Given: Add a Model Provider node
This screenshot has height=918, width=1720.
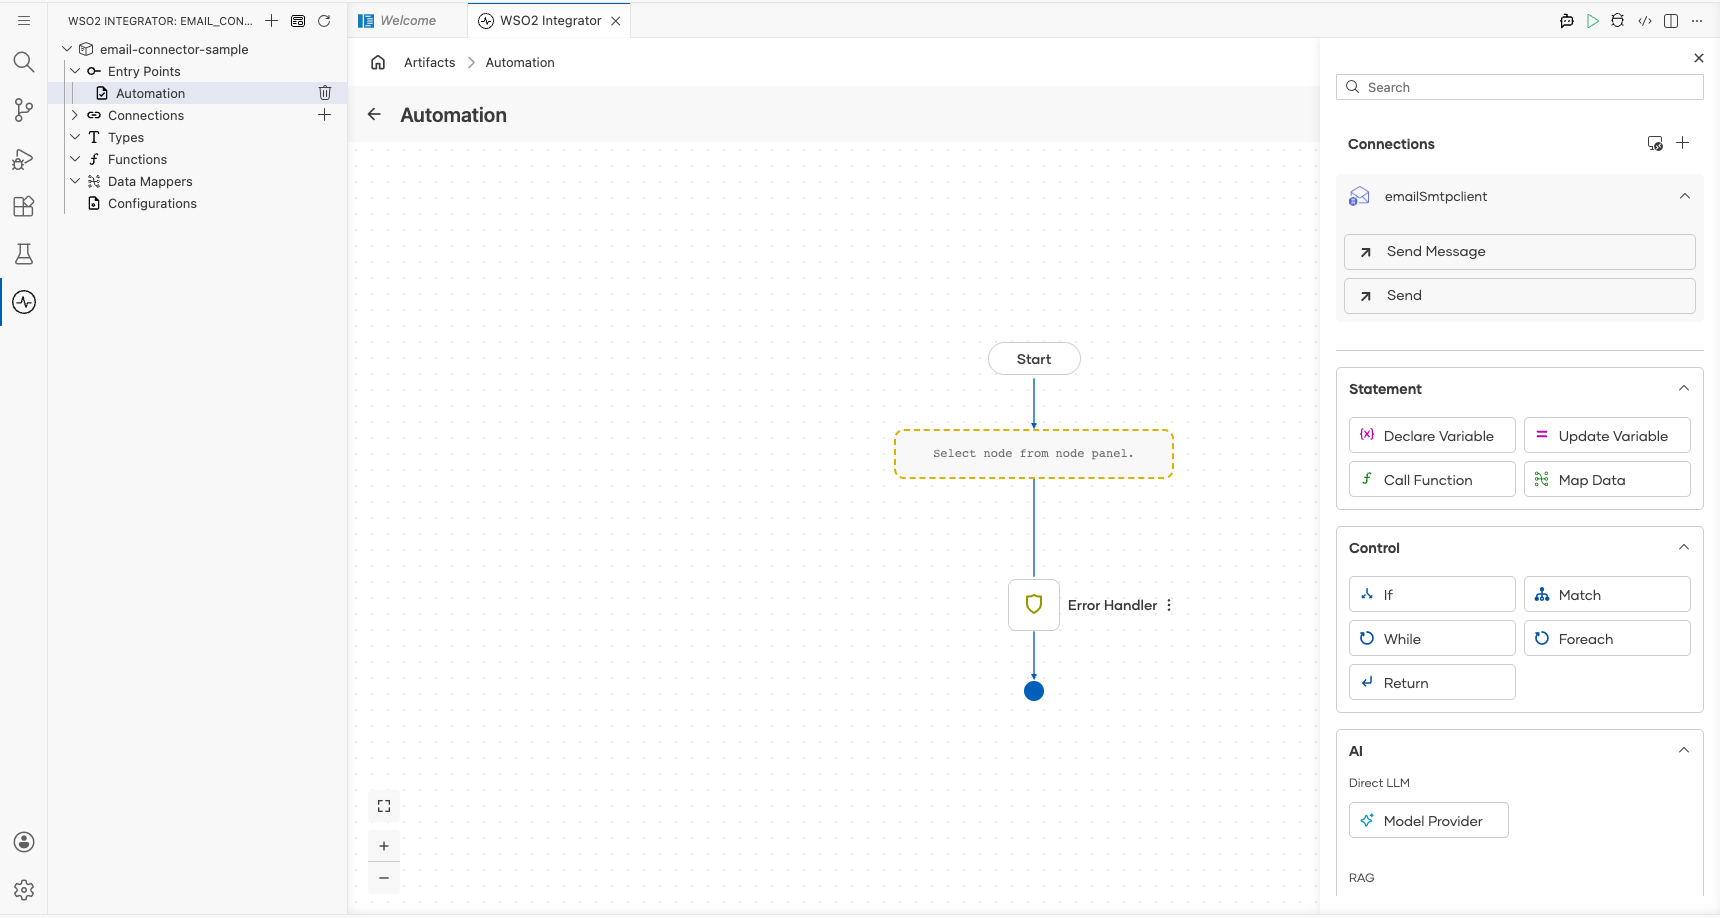Looking at the screenshot, I should click(1428, 820).
